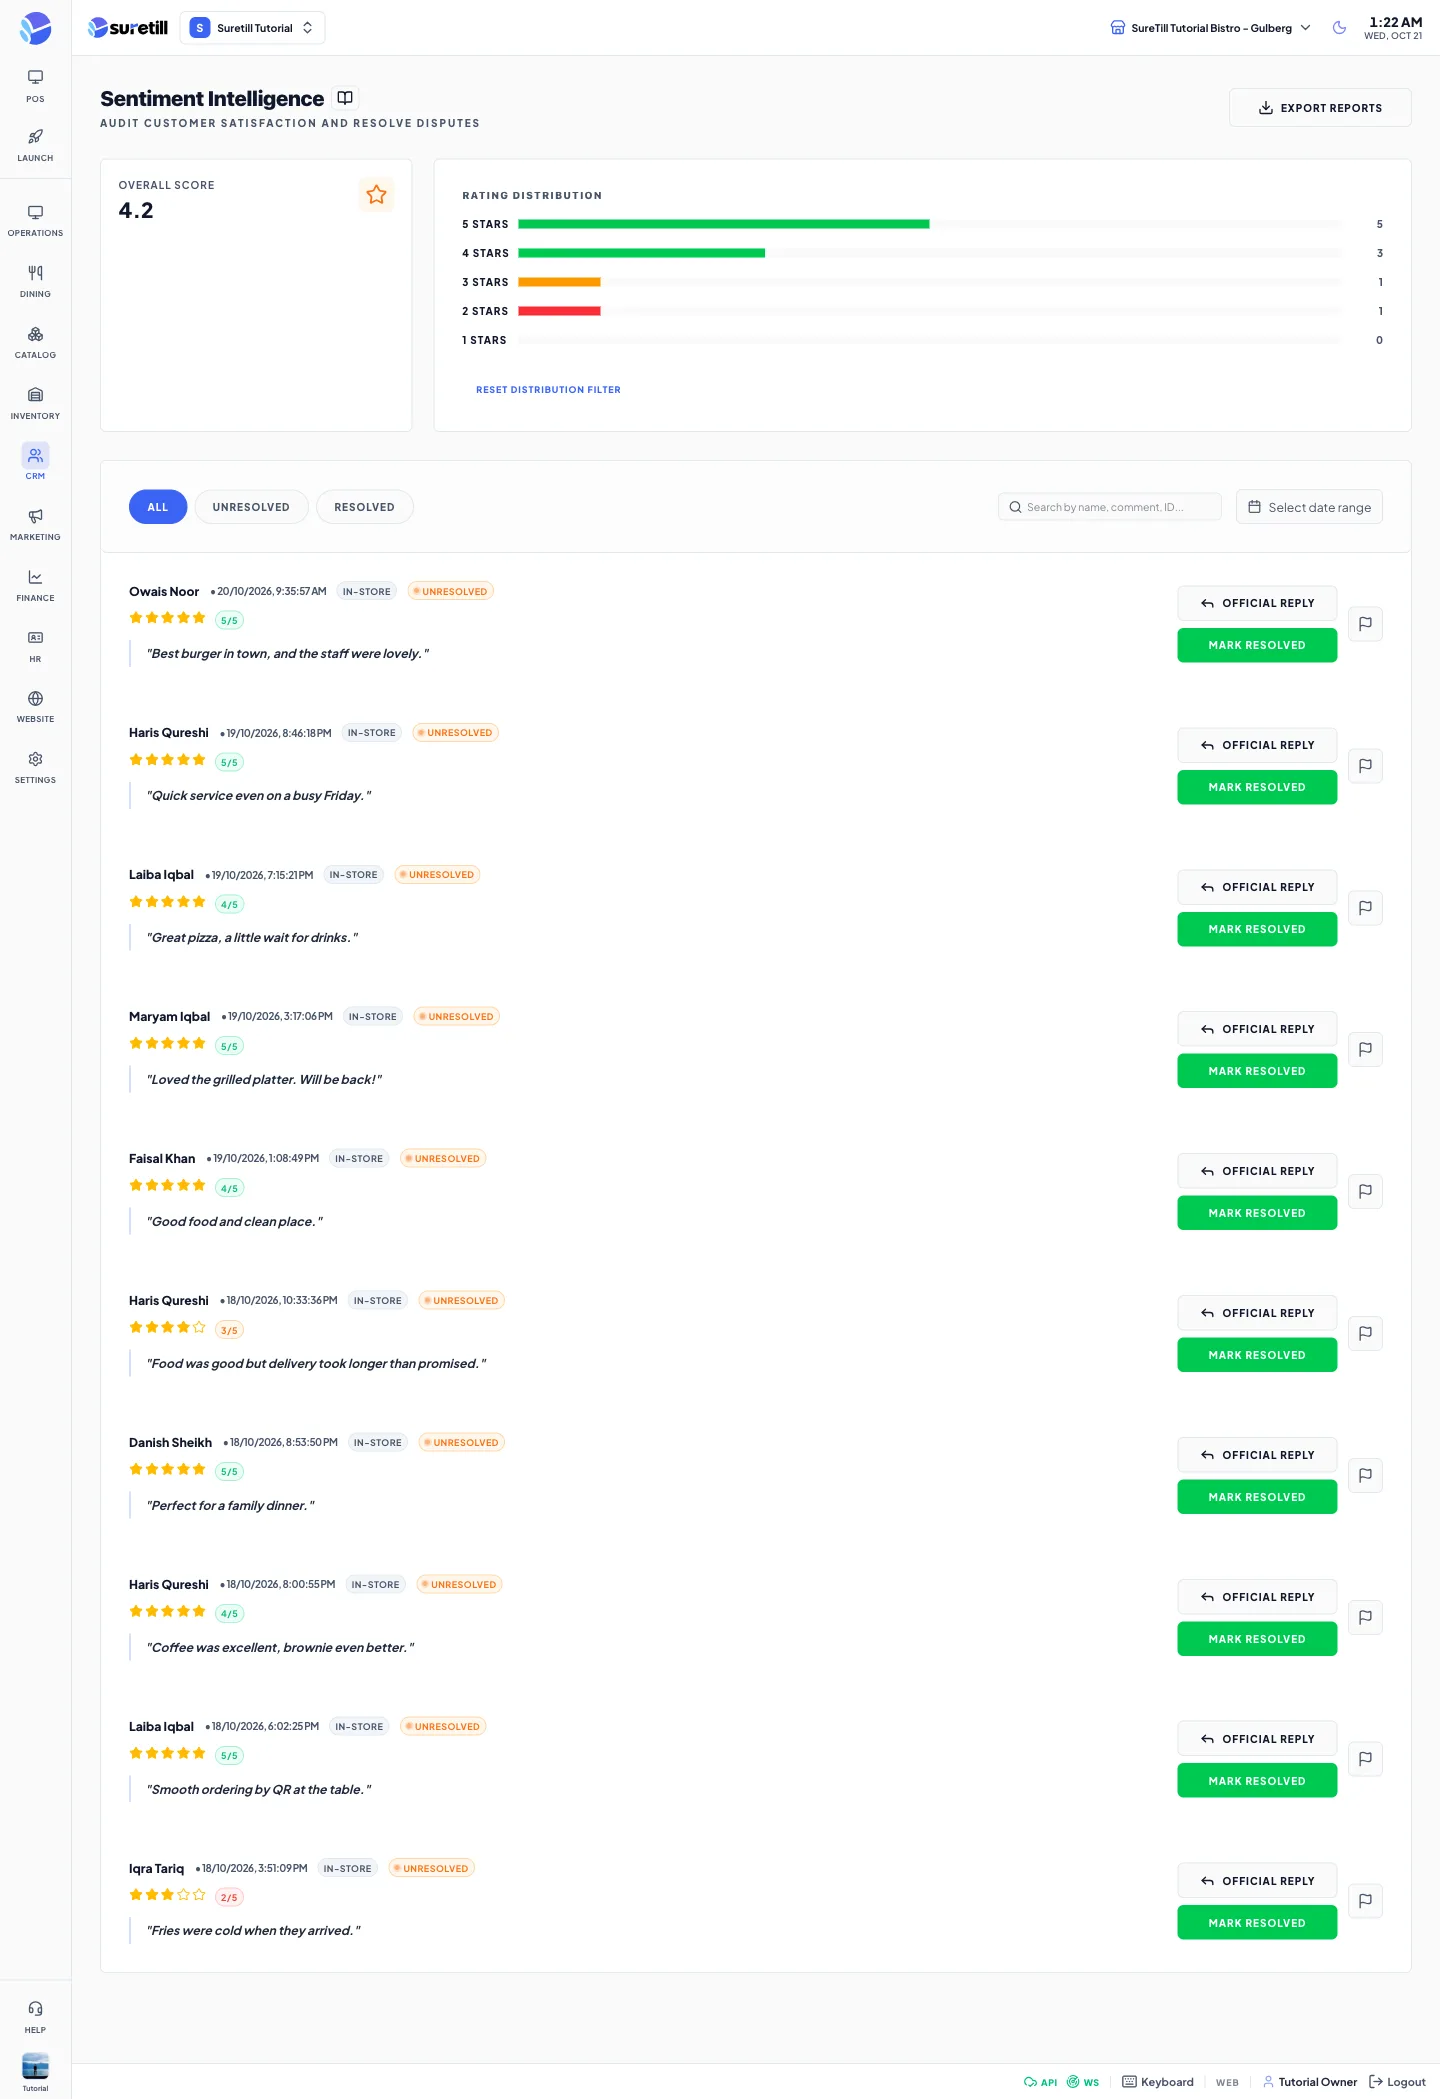Screen dimensions: 1440x2099
Task: Flag Iqra Tariq's review
Action: (x=1365, y=1901)
